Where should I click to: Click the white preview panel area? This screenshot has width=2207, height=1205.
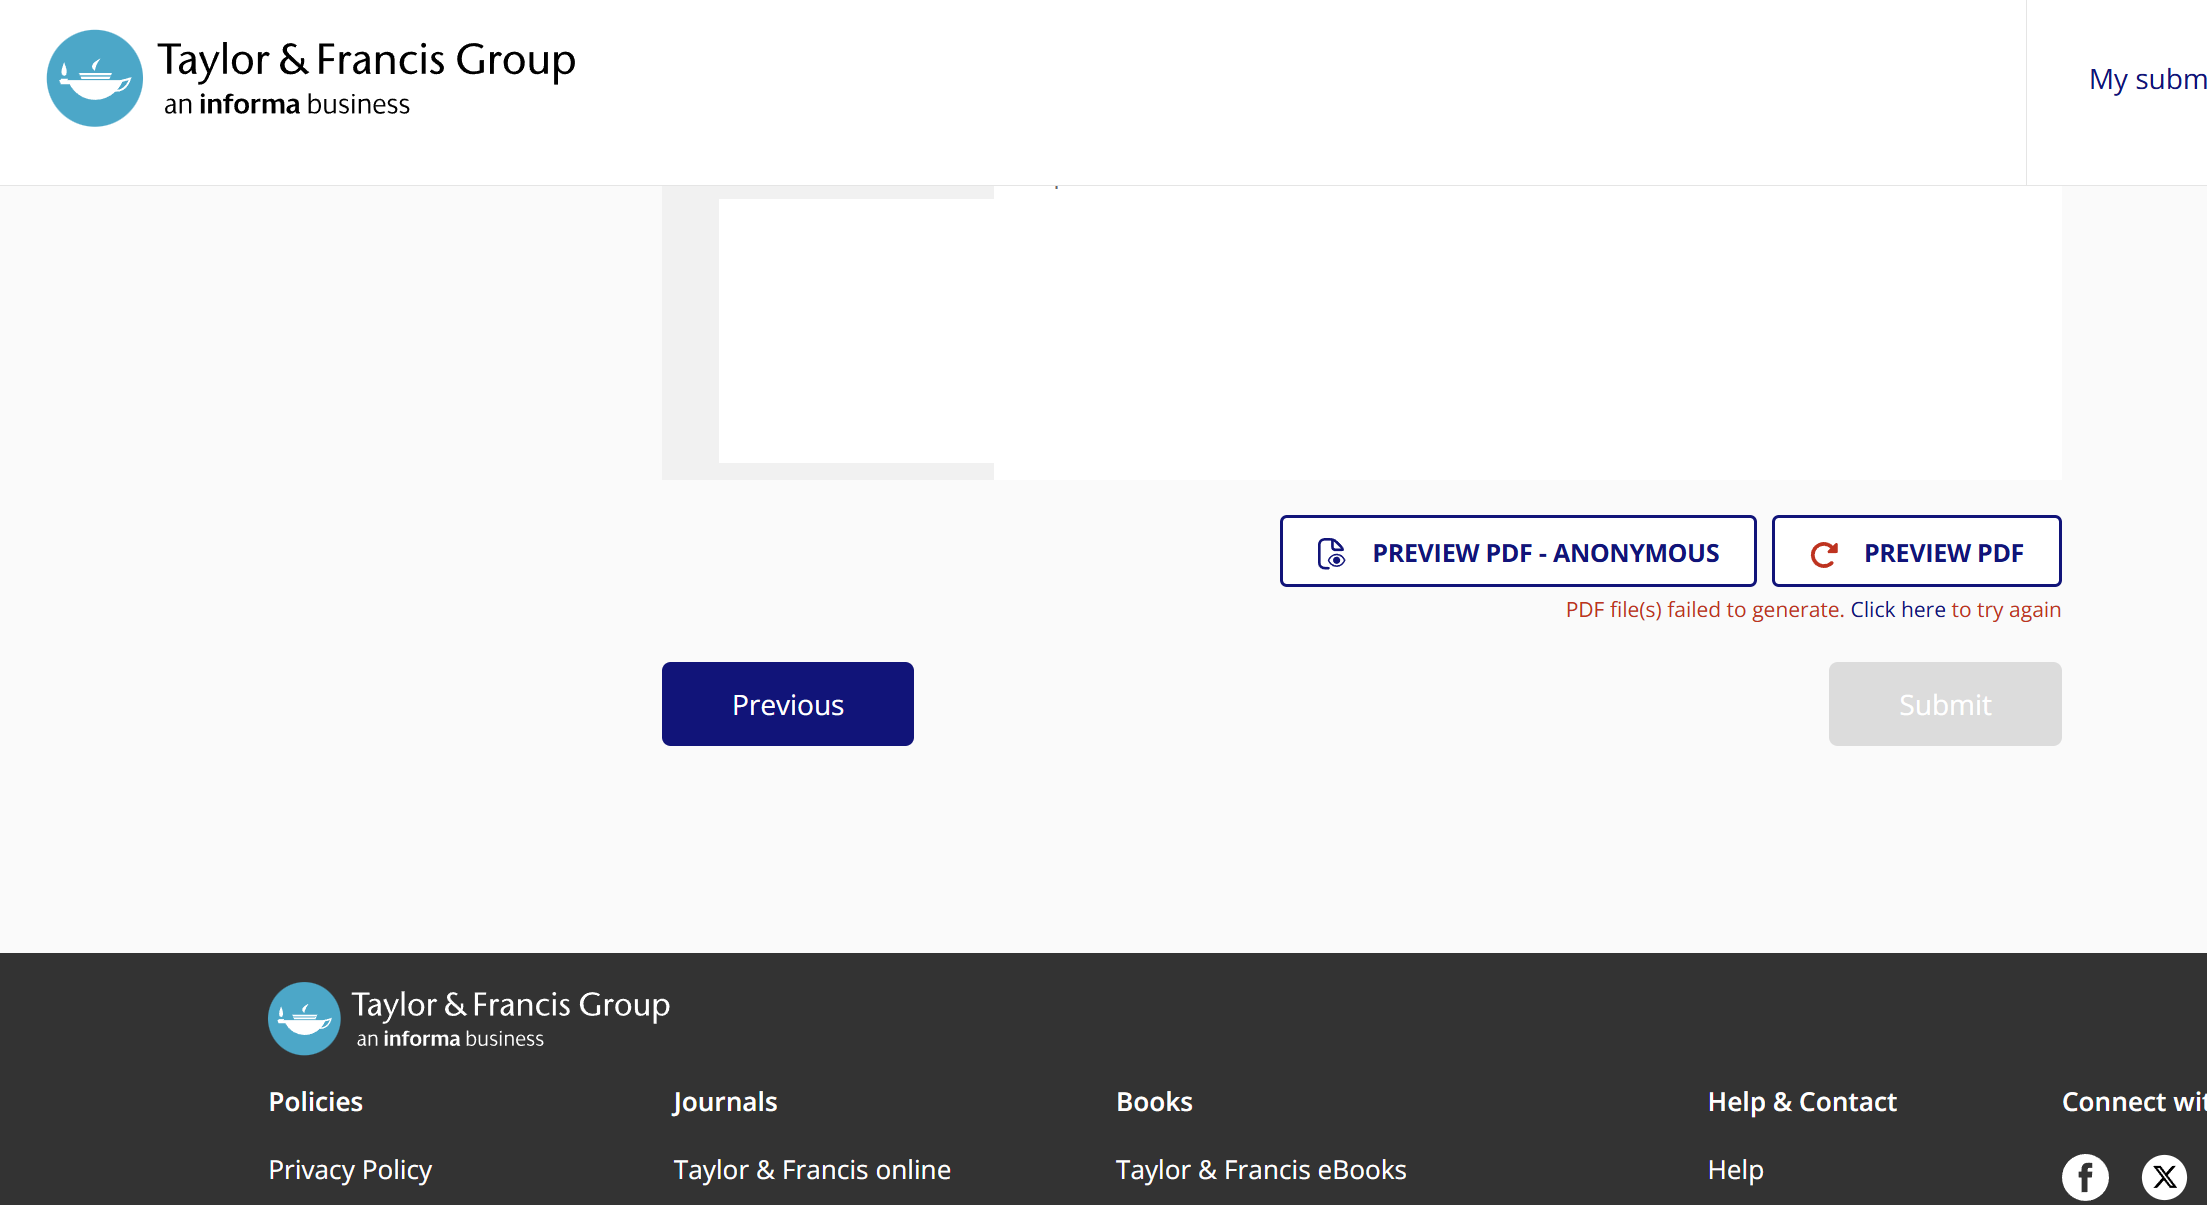(x=1400, y=330)
